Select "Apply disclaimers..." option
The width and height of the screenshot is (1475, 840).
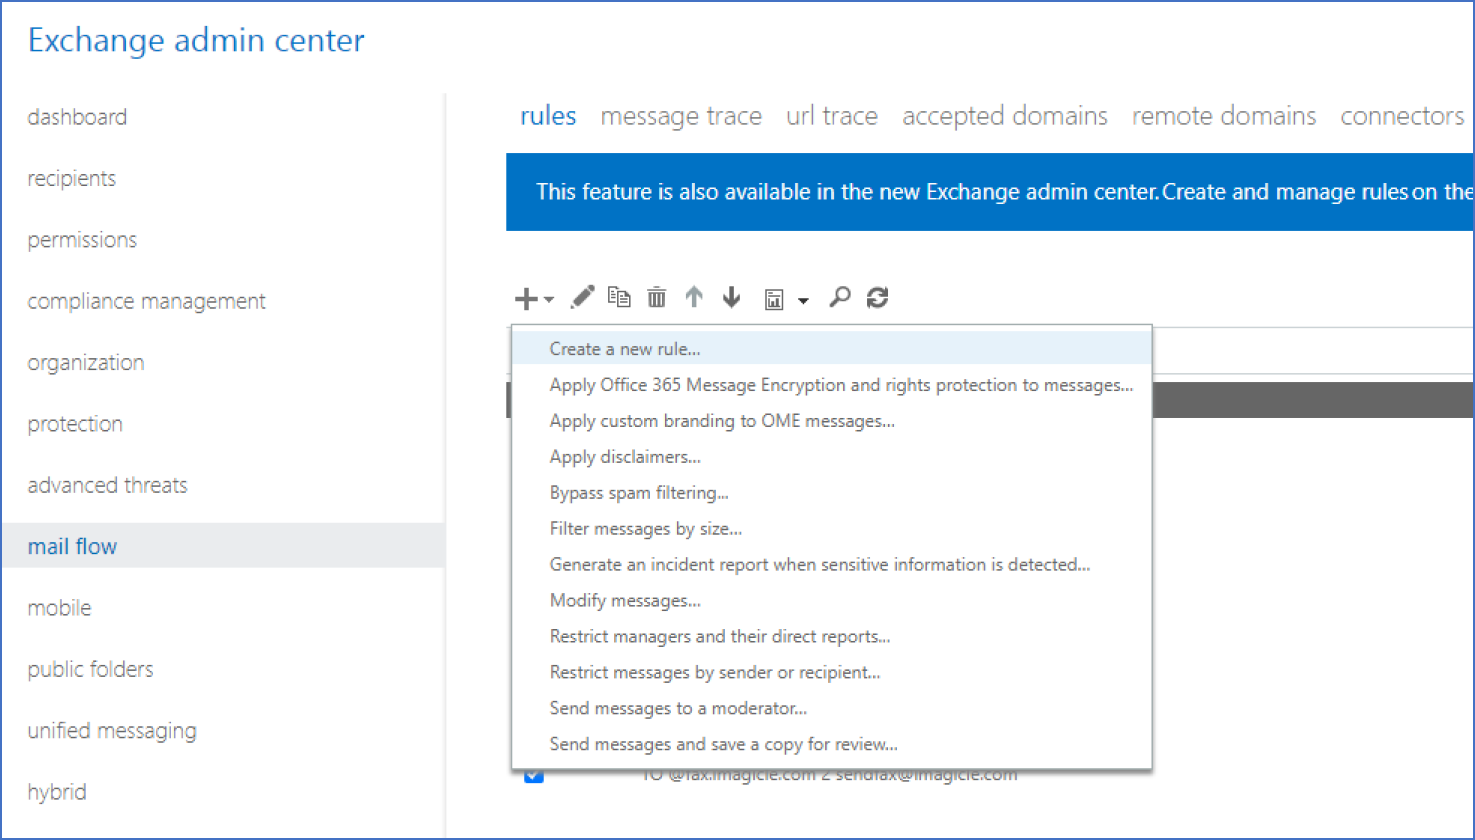click(x=625, y=457)
